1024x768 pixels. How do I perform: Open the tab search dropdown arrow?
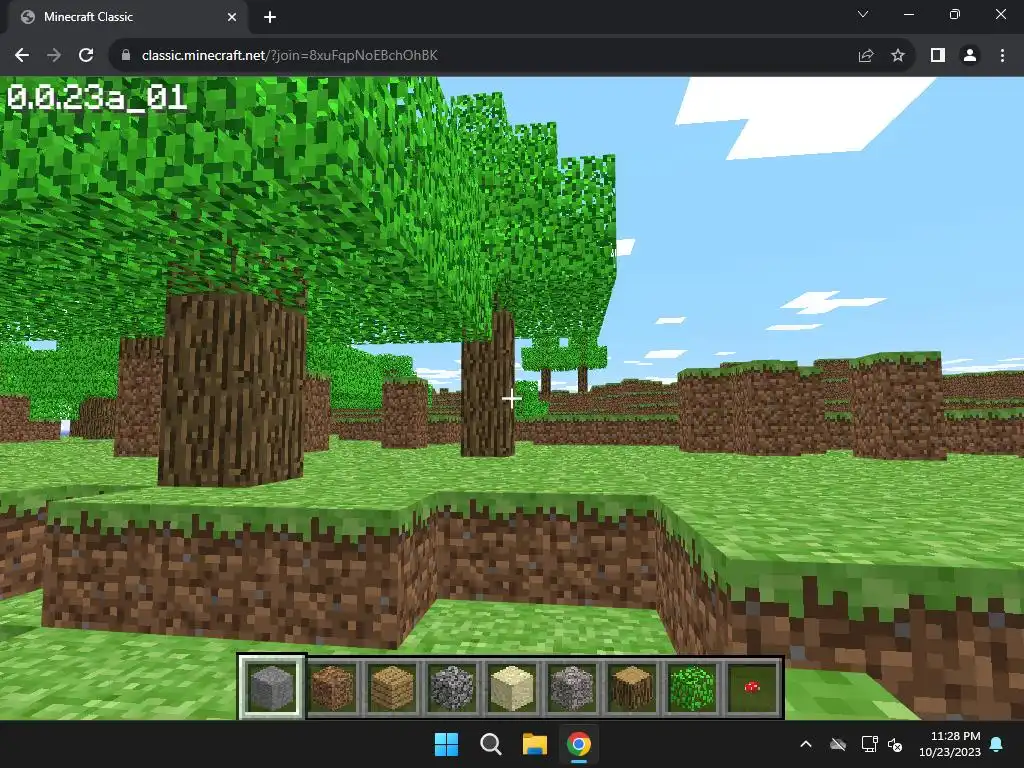pyautogui.click(x=863, y=14)
